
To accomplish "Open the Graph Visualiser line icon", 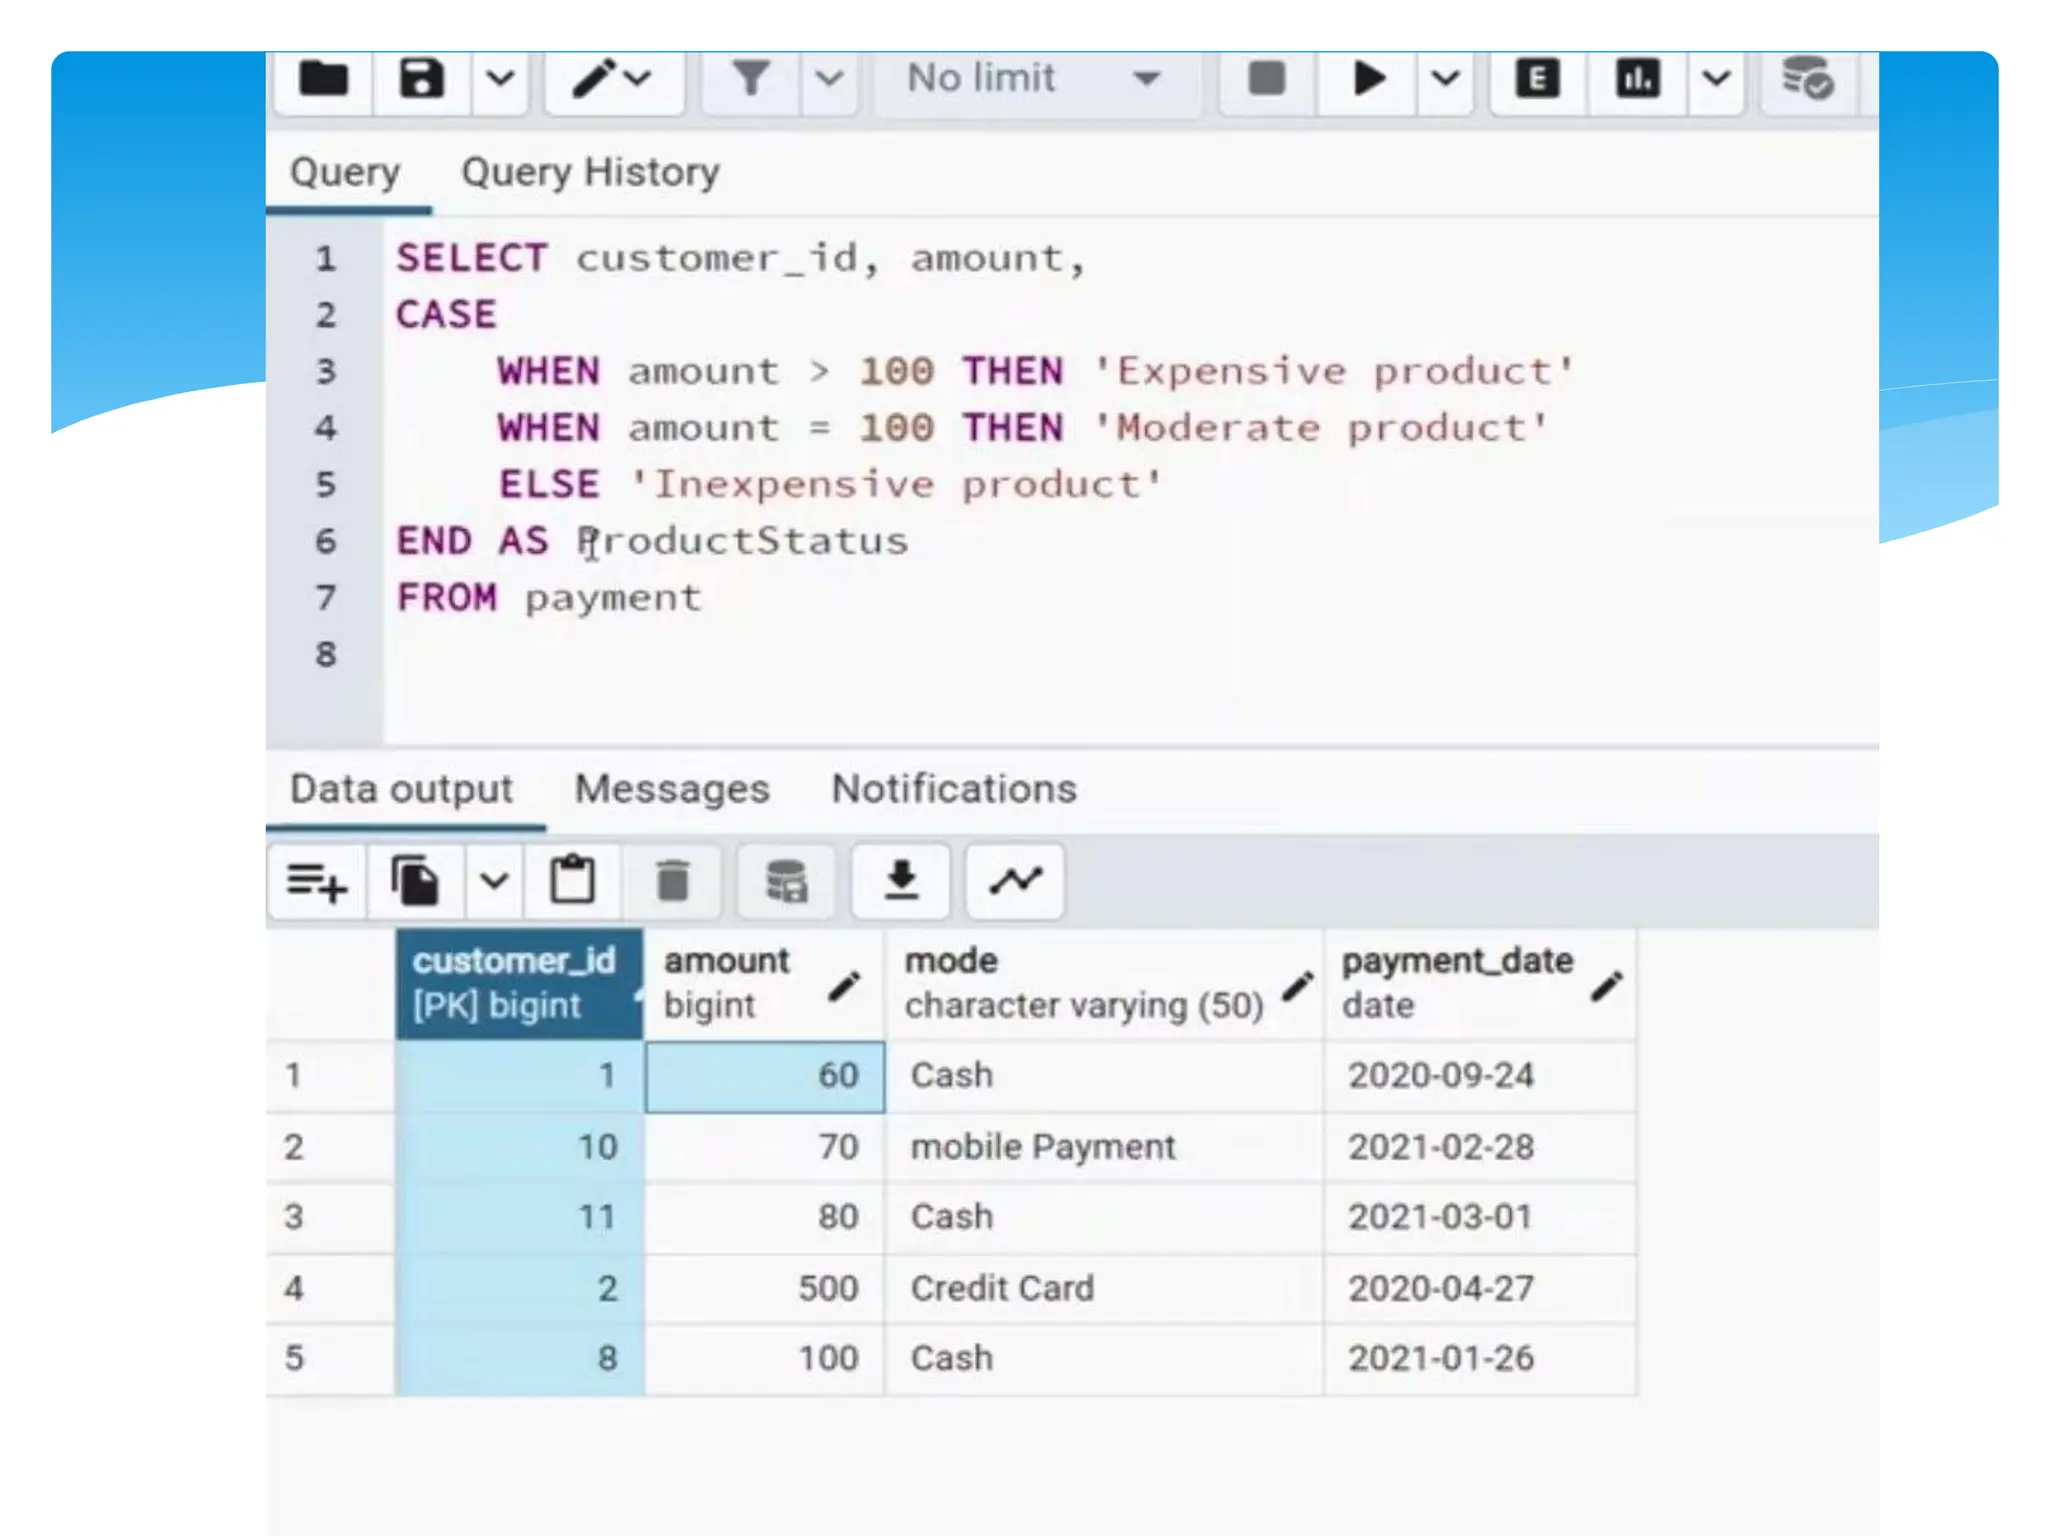I will click(x=1015, y=881).
